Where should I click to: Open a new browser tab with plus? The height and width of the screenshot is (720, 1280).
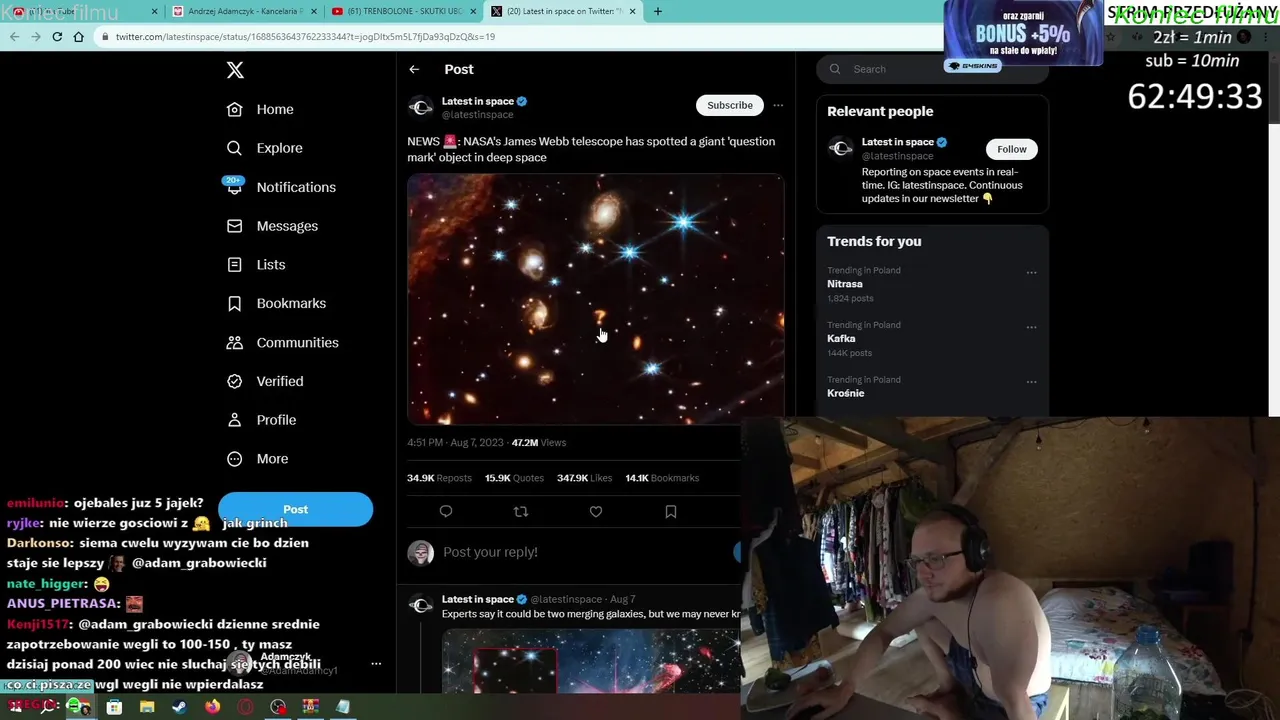point(657,11)
